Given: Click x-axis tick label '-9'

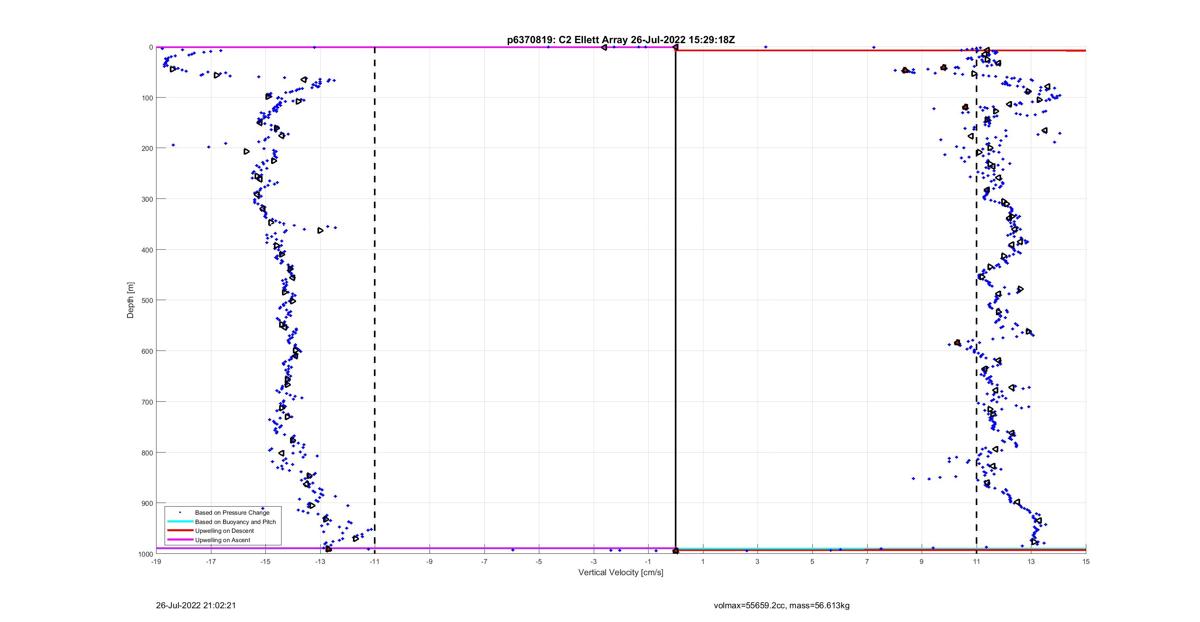Looking at the screenshot, I should pyautogui.click(x=430, y=562).
